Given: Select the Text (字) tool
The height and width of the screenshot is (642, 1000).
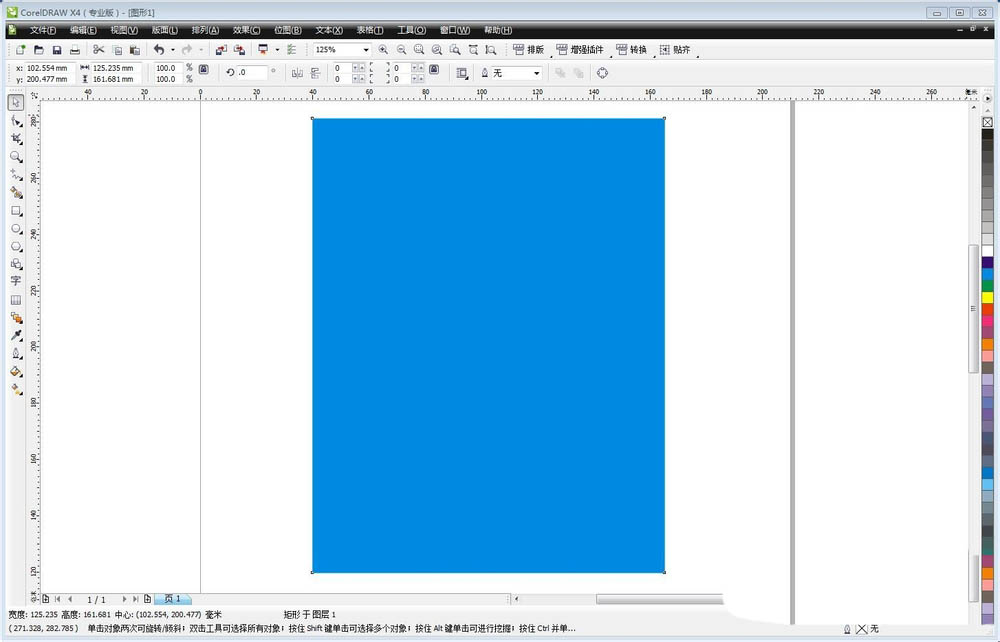Looking at the screenshot, I should click(x=16, y=282).
